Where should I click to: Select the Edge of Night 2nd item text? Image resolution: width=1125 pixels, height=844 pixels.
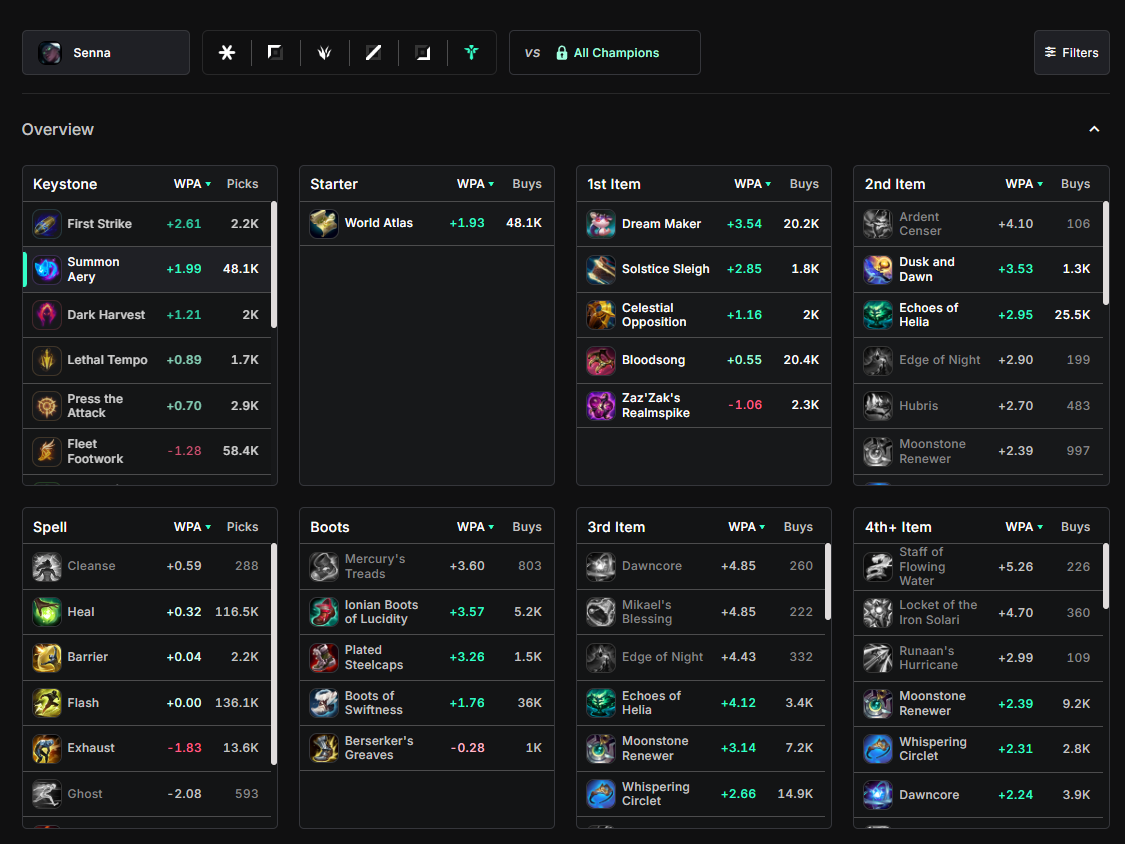(x=939, y=360)
